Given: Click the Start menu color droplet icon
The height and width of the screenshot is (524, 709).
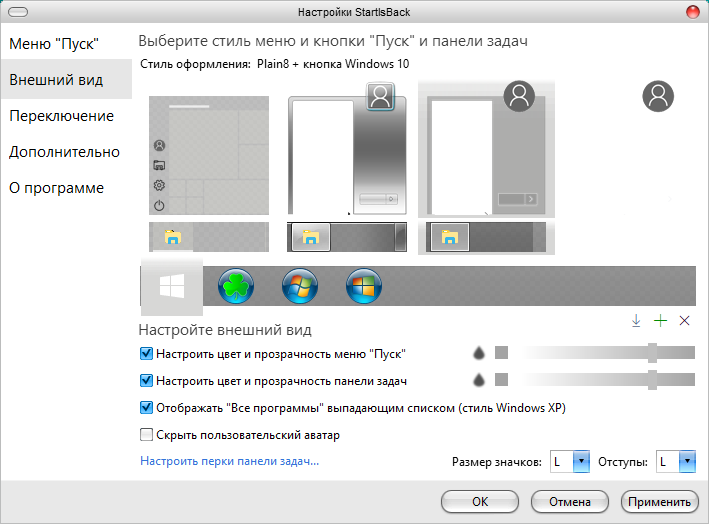Looking at the screenshot, I should point(479,353).
